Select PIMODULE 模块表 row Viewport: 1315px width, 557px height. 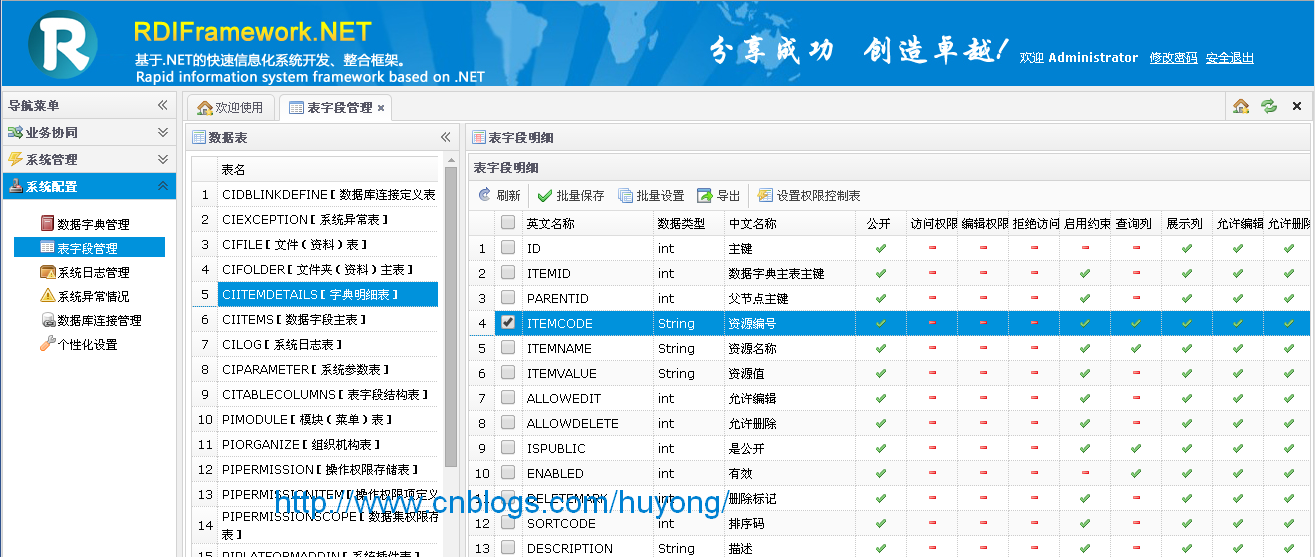pos(314,419)
